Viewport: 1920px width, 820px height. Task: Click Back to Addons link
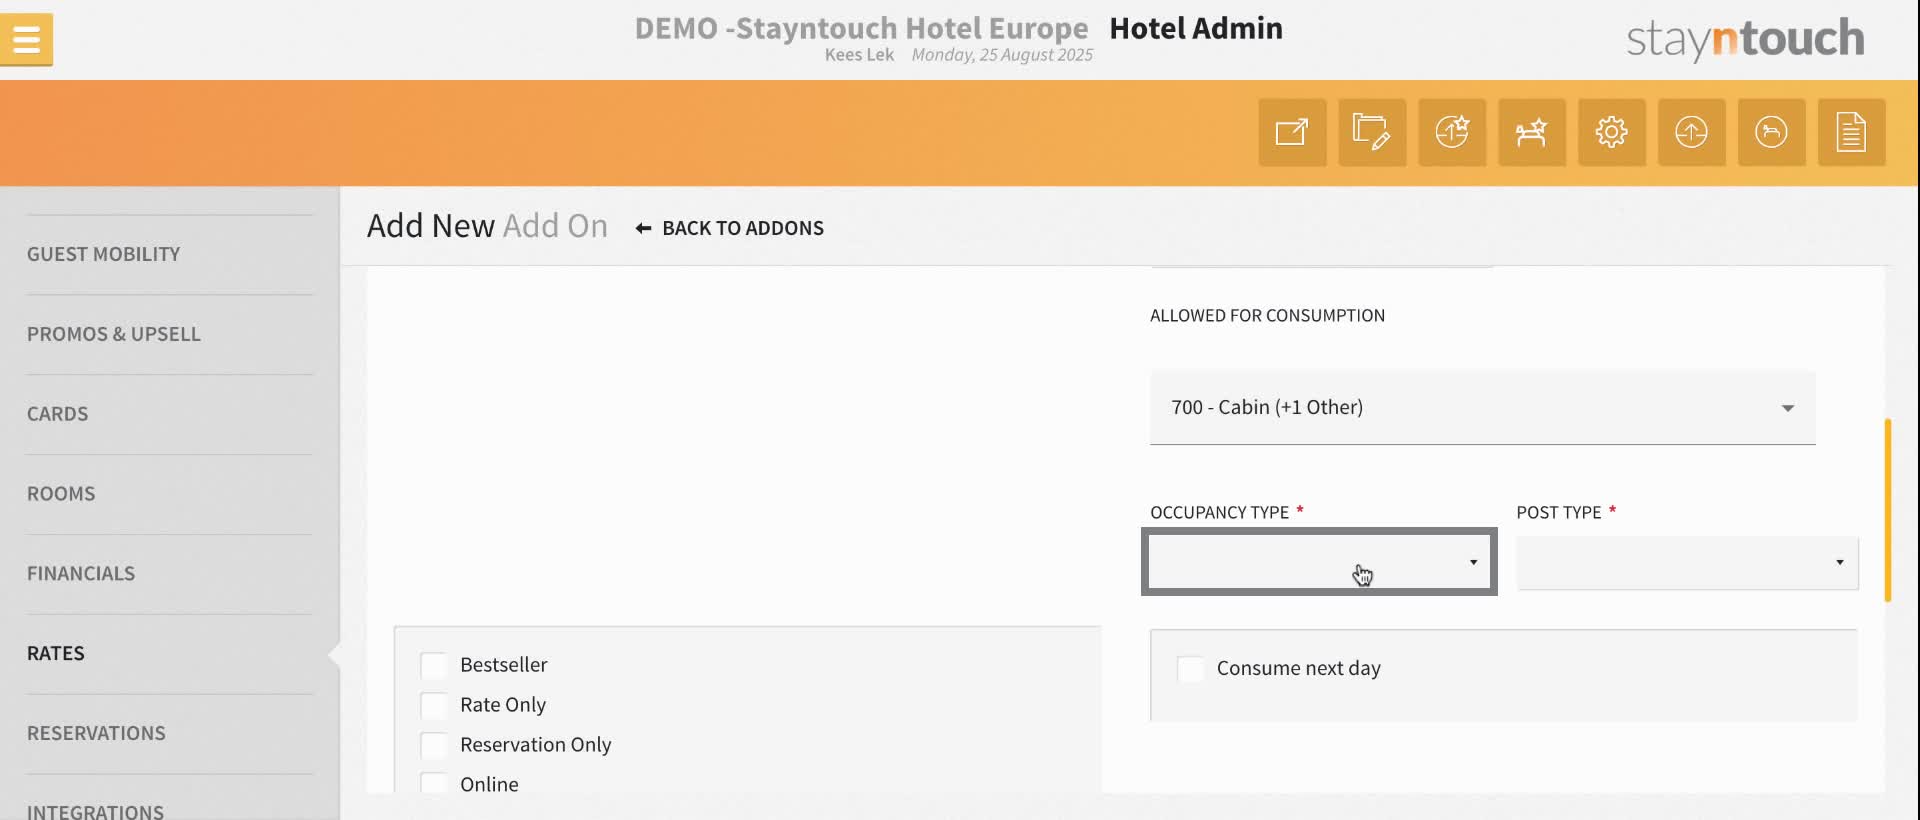pos(743,228)
